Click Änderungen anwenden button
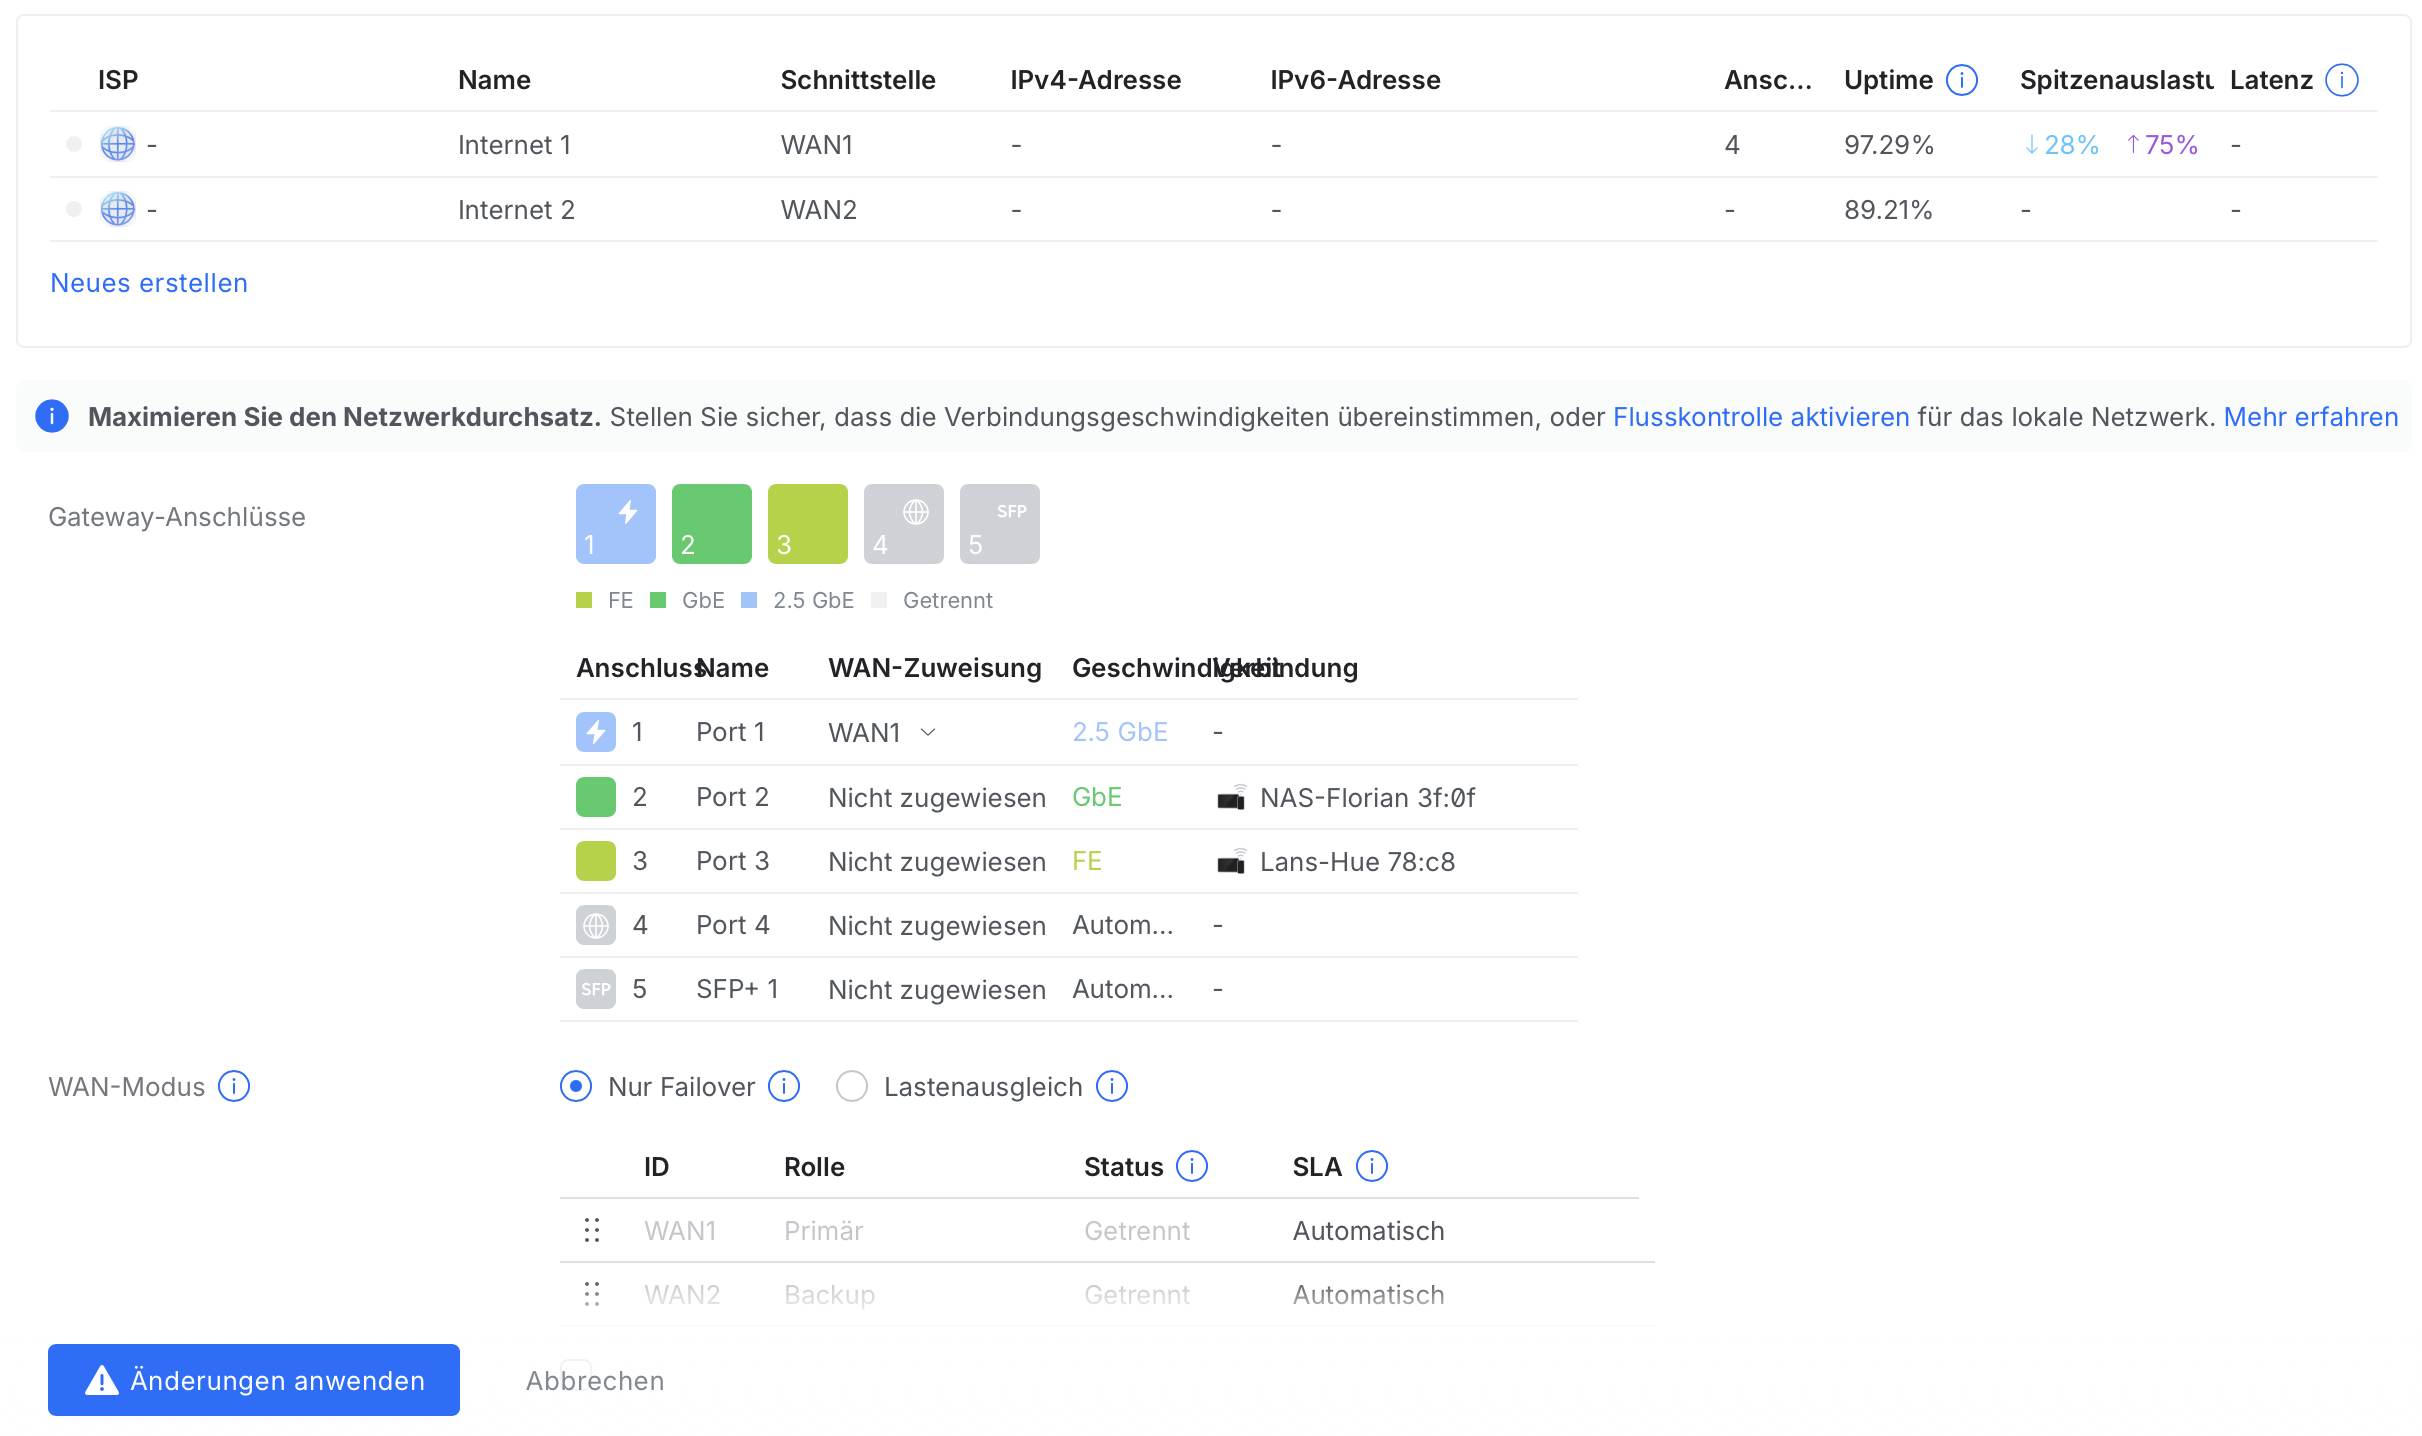The image size is (2422, 1436). 254,1380
